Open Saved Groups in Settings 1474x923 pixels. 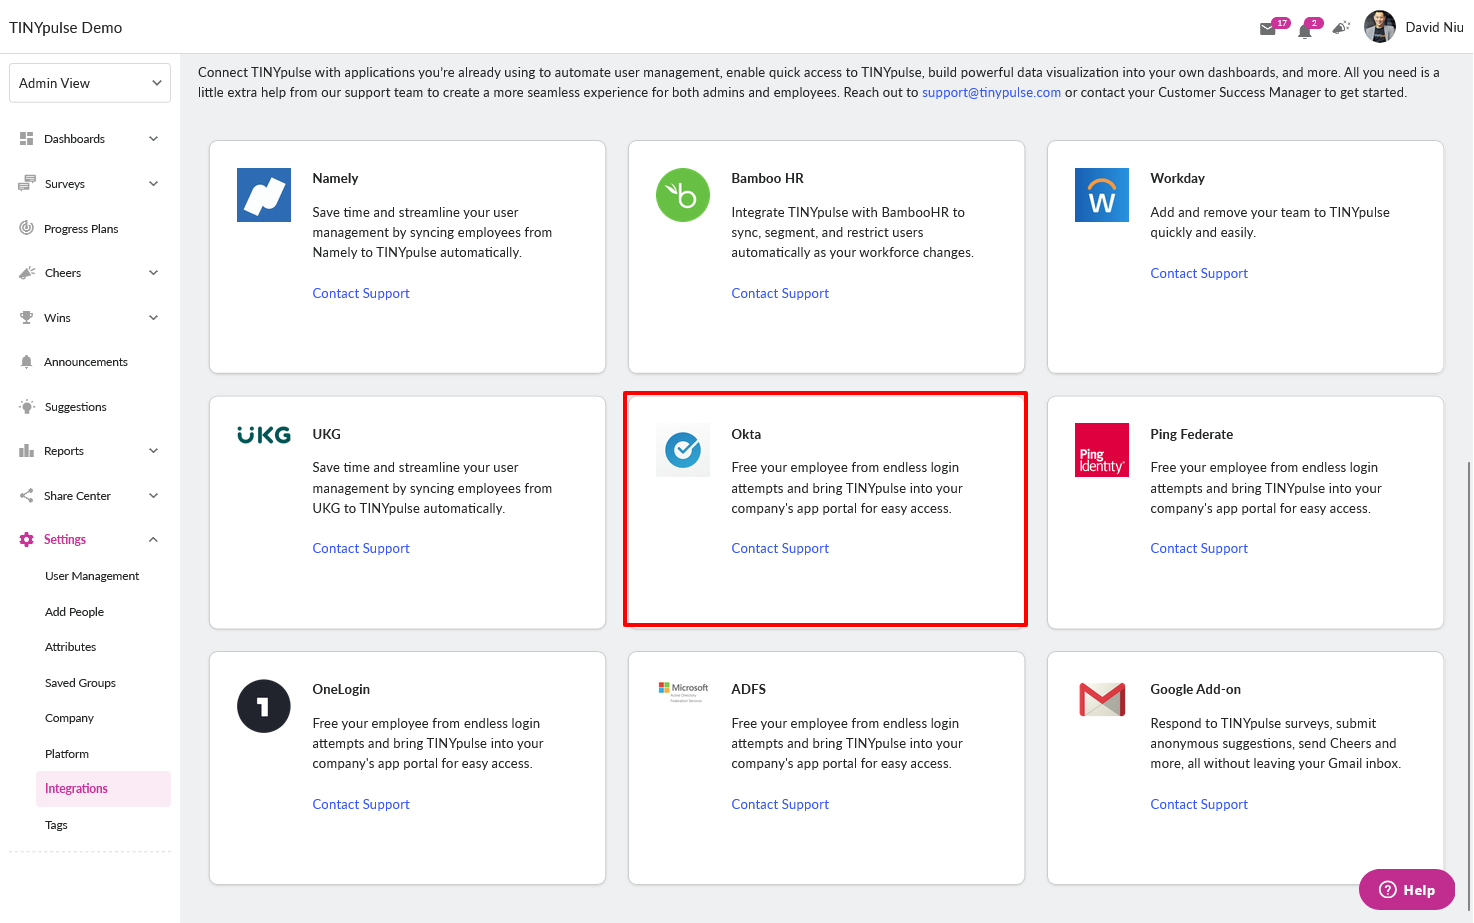coord(80,683)
